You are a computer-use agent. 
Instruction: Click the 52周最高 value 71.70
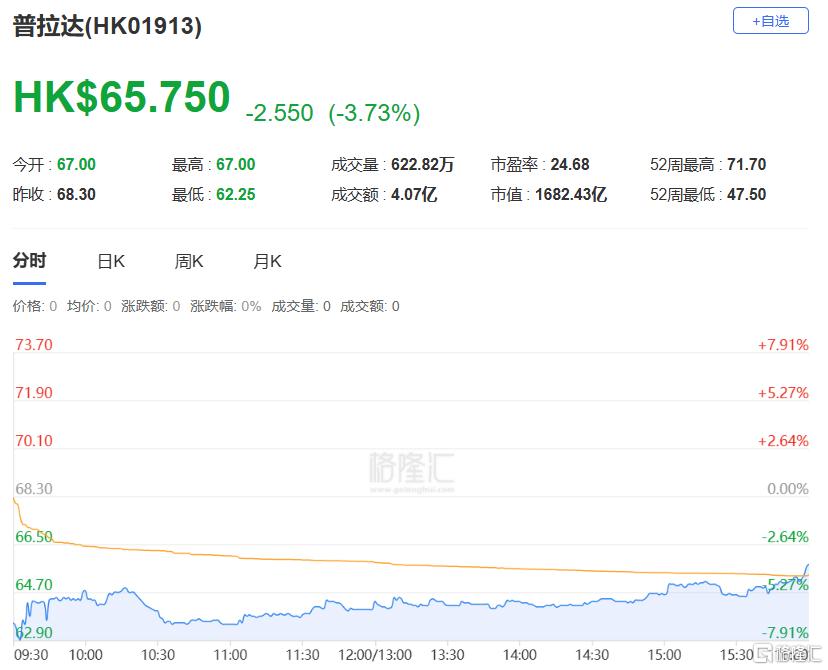click(x=746, y=164)
